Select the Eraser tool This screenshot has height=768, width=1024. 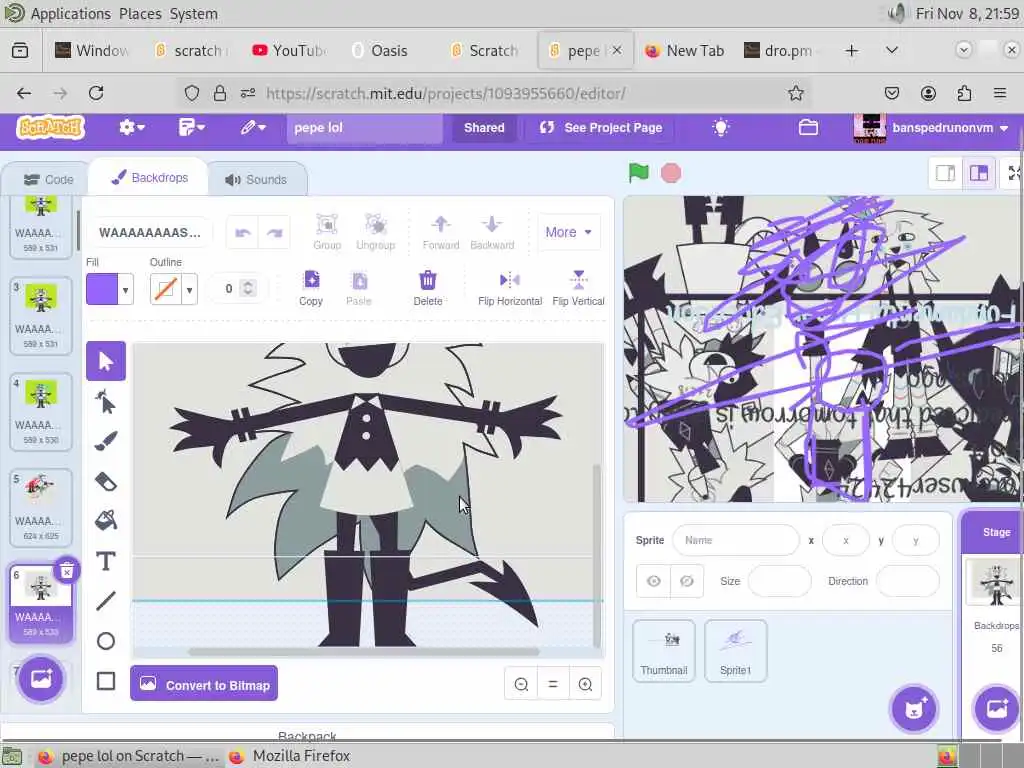[x=106, y=482]
